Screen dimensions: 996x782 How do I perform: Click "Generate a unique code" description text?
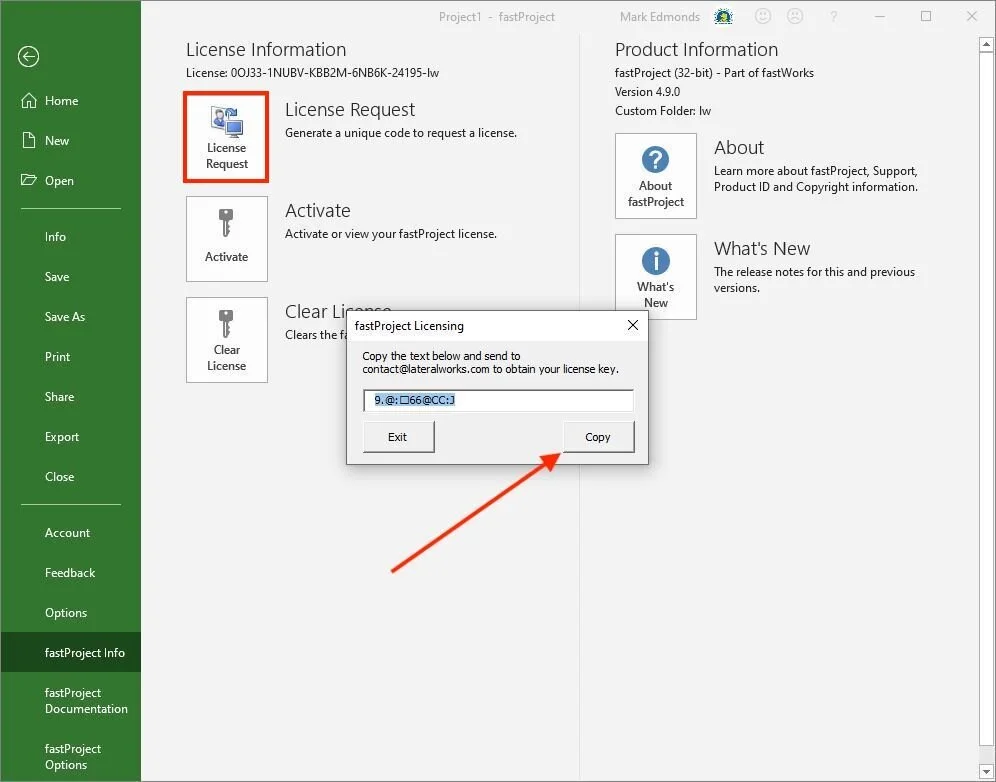(x=401, y=133)
